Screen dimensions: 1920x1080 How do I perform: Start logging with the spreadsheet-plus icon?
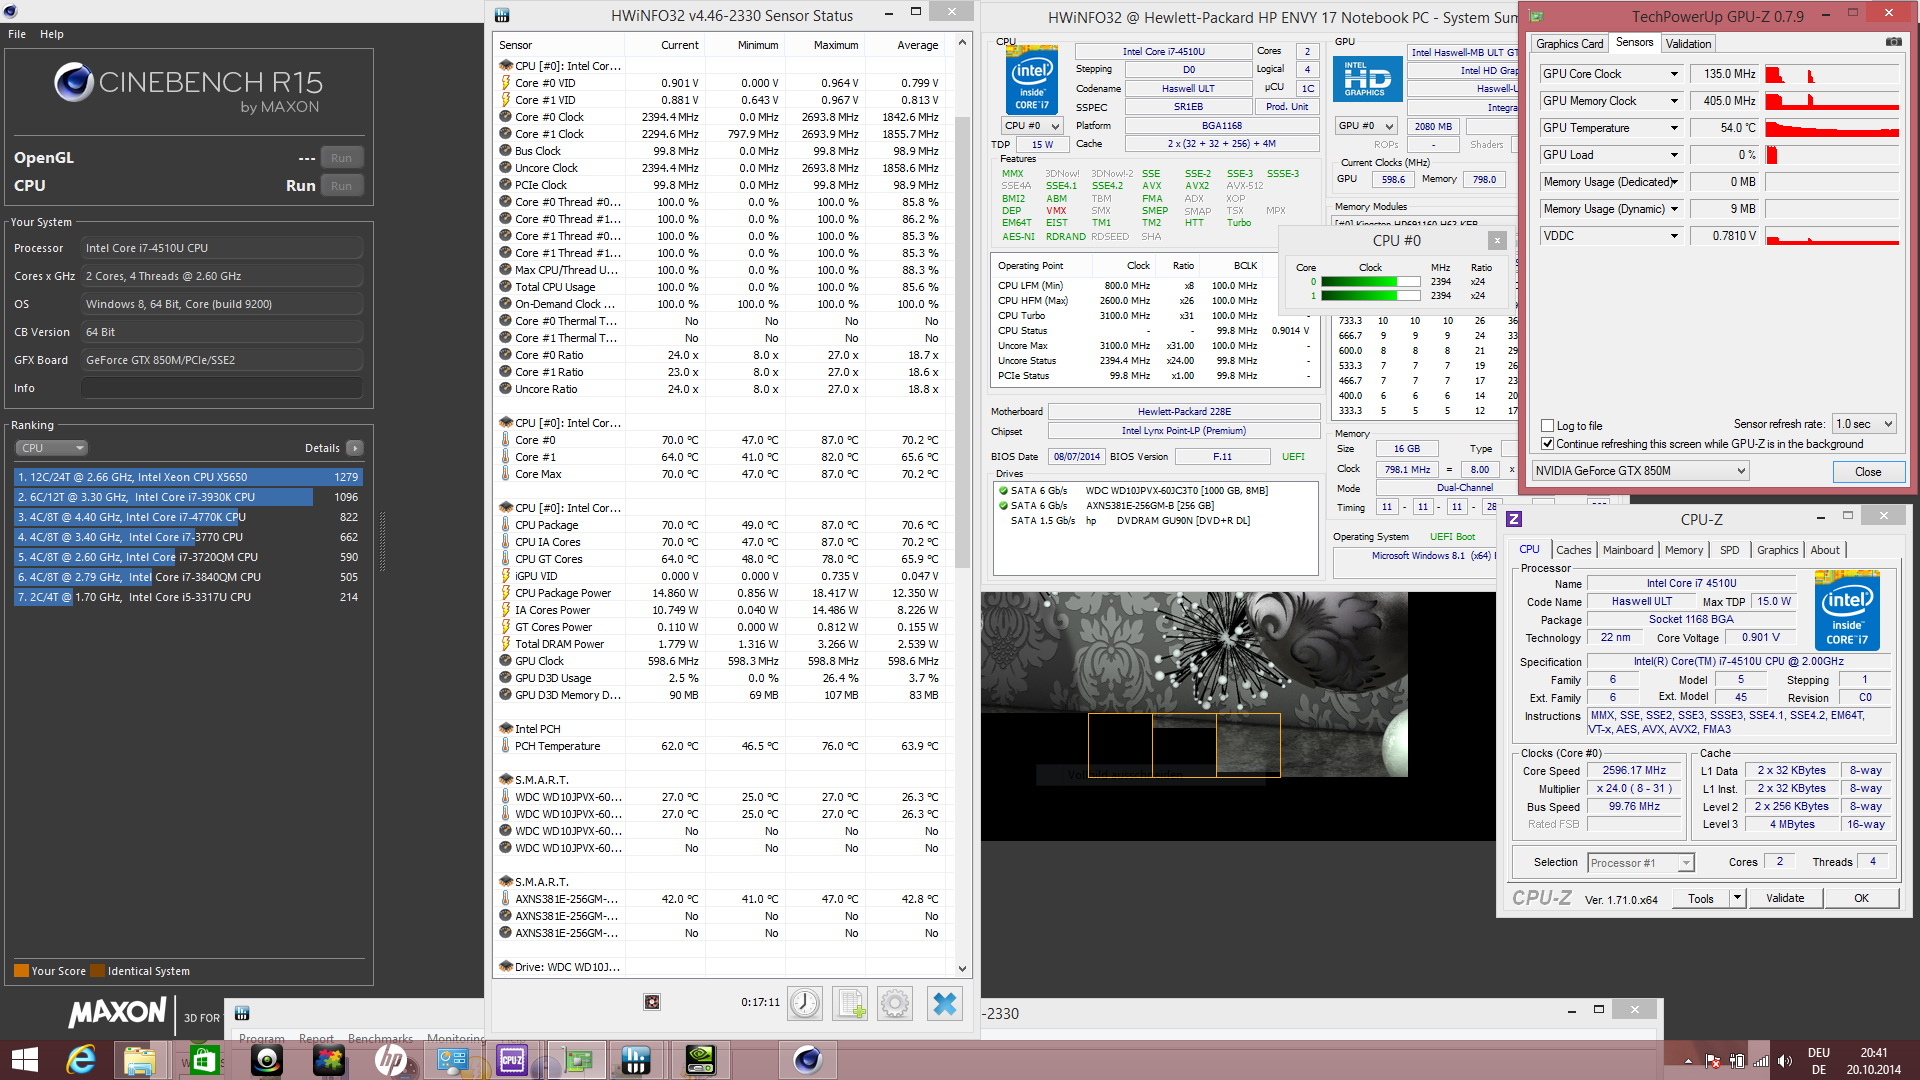click(x=850, y=1003)
